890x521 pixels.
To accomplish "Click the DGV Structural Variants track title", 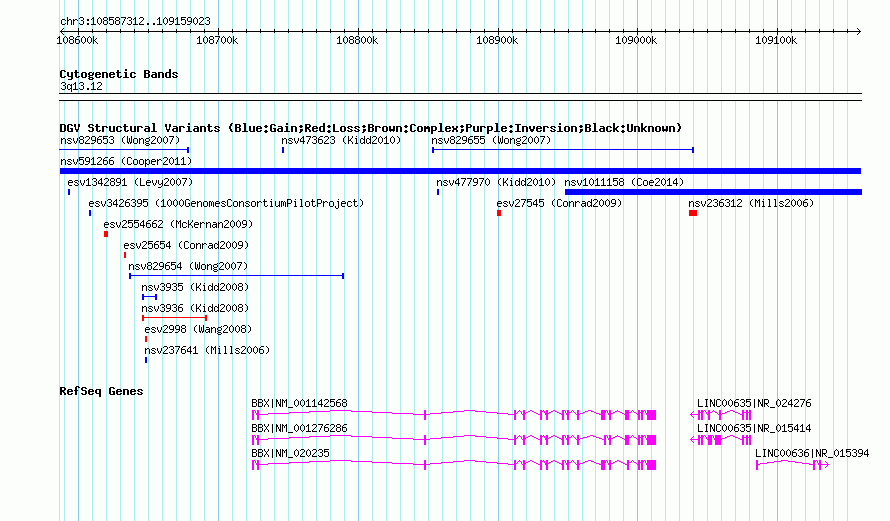I will tap(371, 128).
